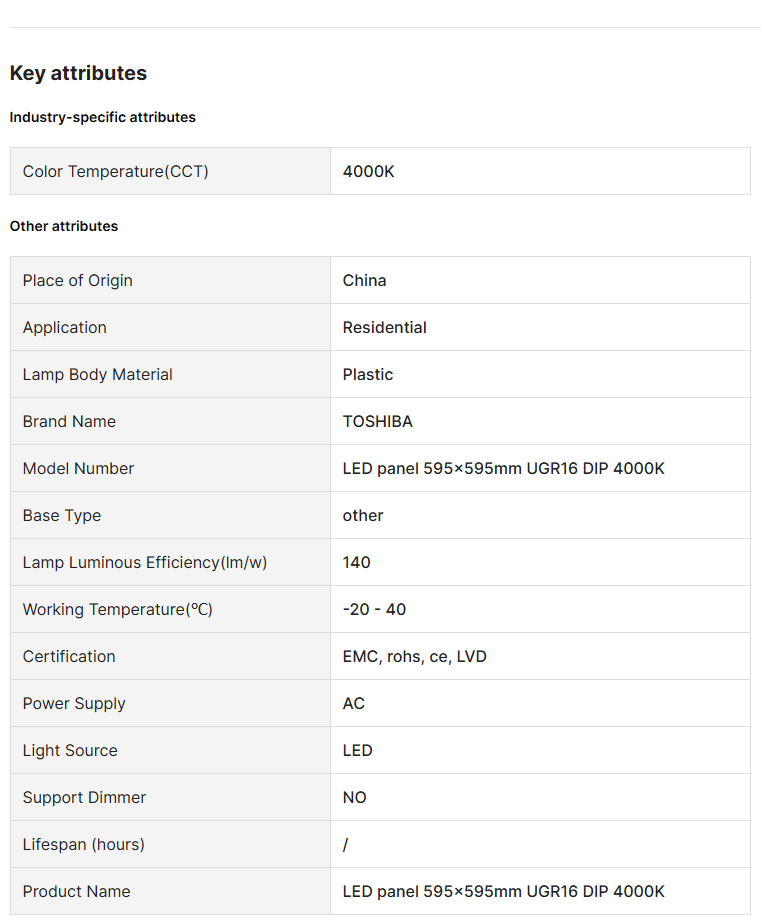Select the TOSHIBA brand name value
The height and width of the screenshot is (922, 761).
point(378,421)
